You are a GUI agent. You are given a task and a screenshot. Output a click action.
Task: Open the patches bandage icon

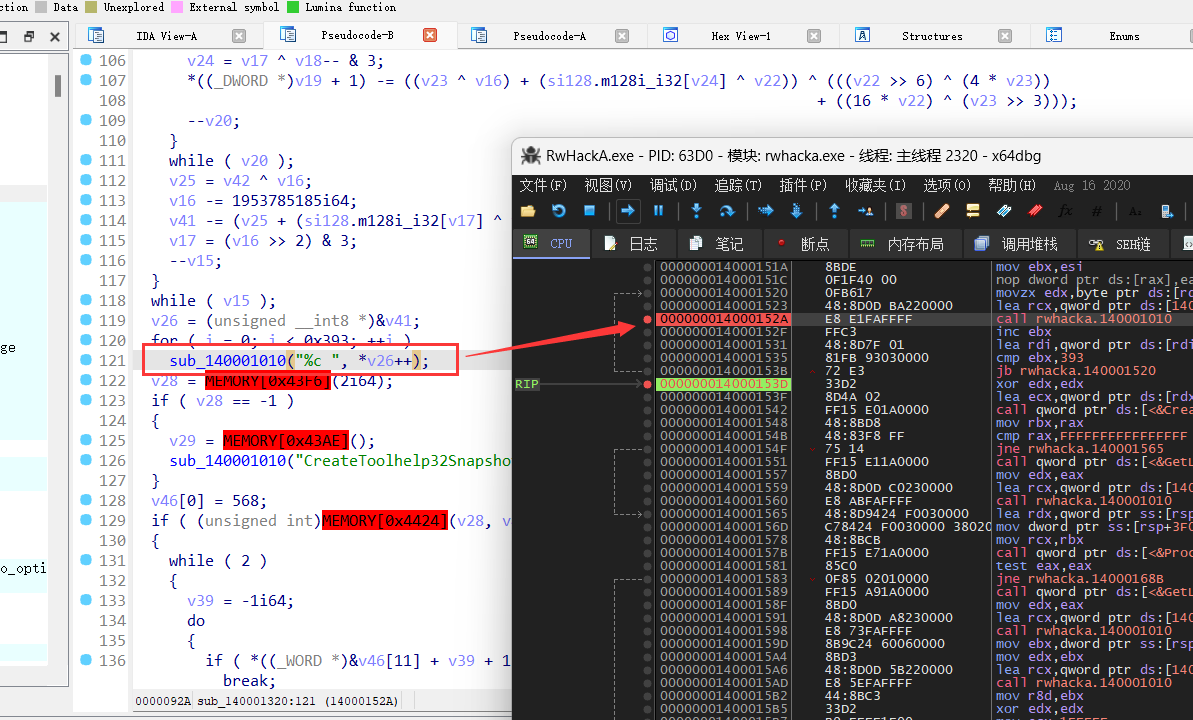(942, 211)
